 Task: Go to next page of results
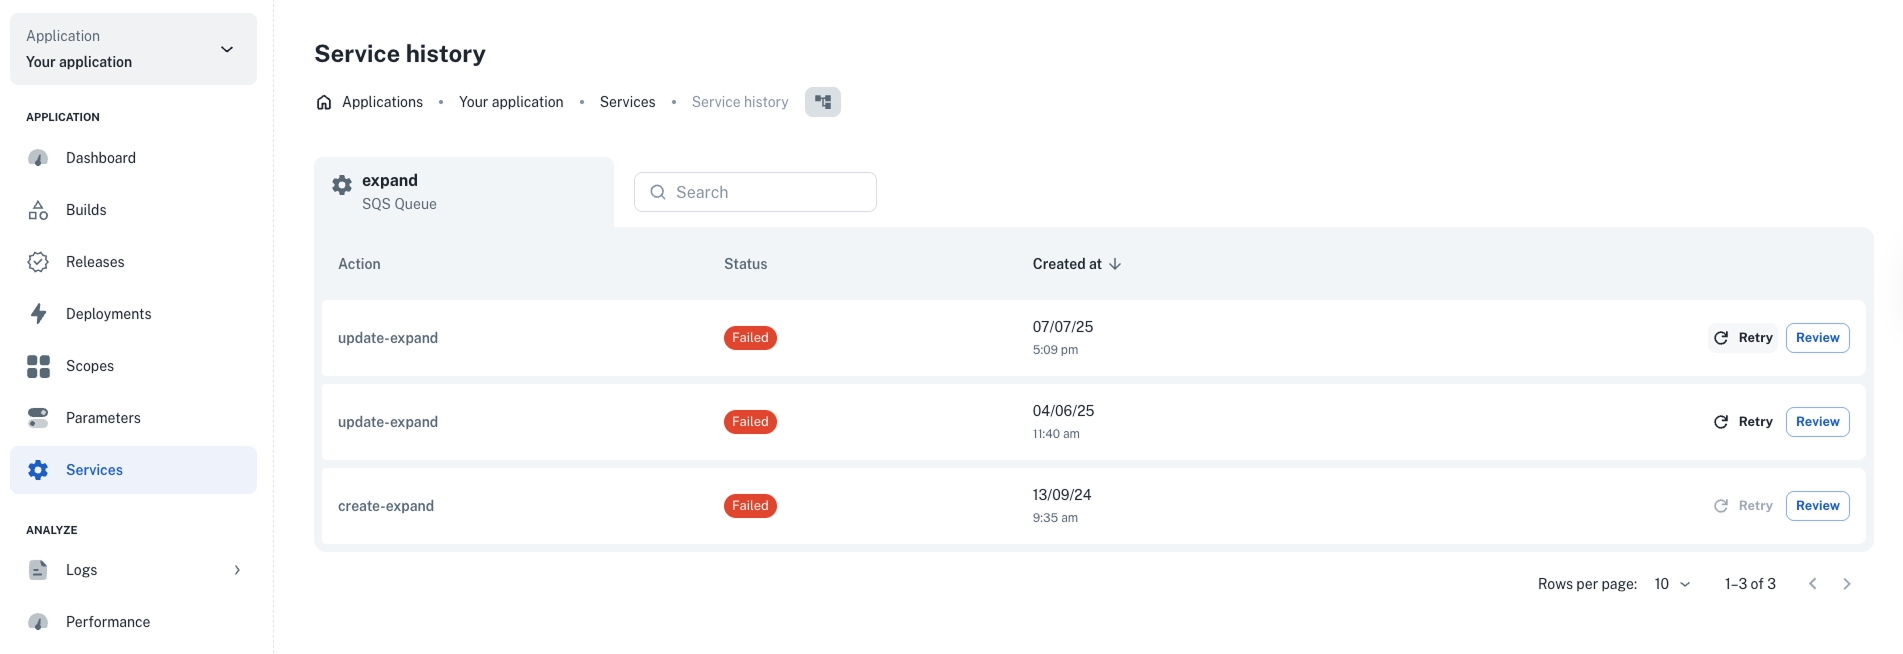pos(1846,584)
